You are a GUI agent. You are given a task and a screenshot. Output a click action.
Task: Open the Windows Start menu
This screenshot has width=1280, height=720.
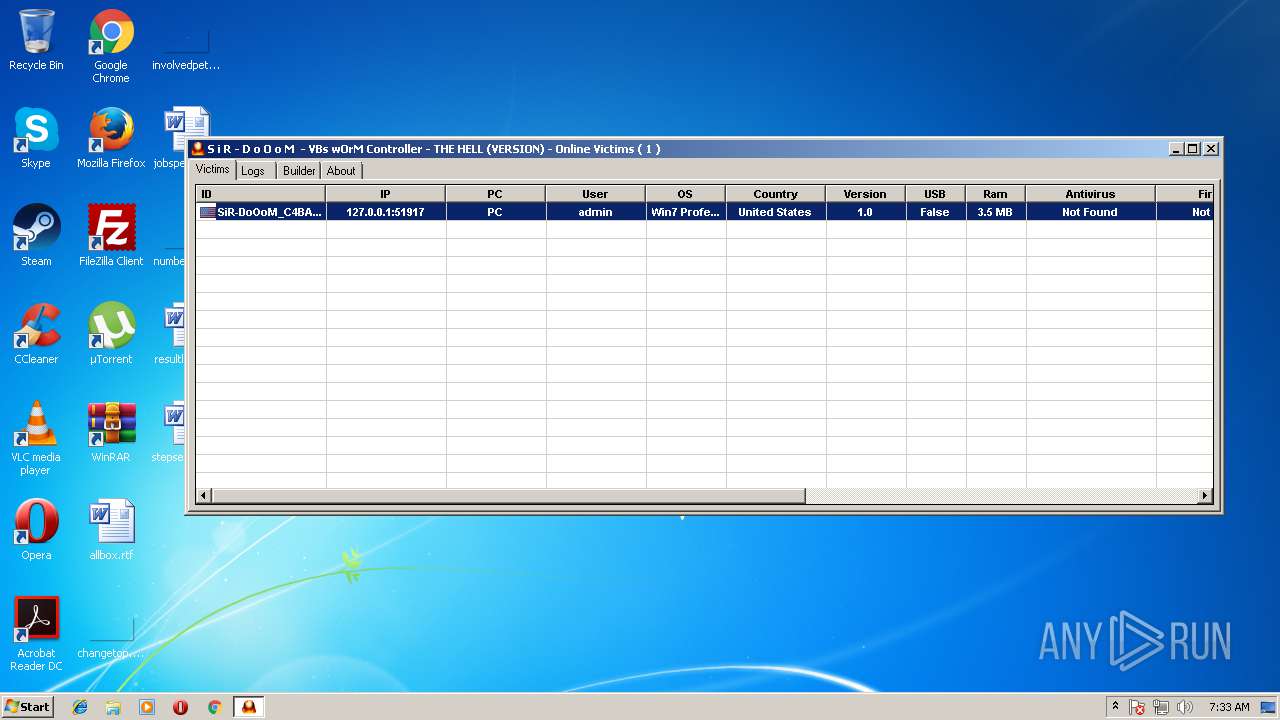click(27, 707)
